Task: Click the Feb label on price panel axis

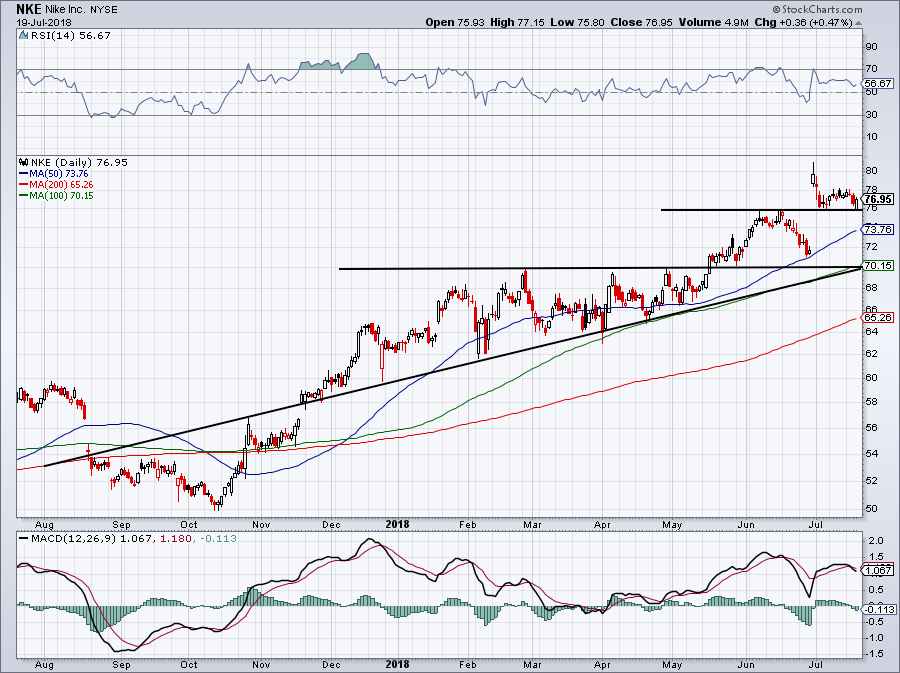Action: tap(468, 524)
